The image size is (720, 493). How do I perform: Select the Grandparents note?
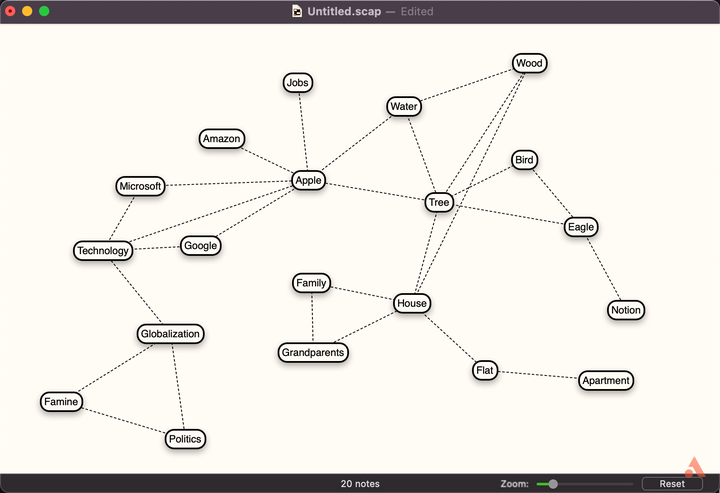coord(313,353)
